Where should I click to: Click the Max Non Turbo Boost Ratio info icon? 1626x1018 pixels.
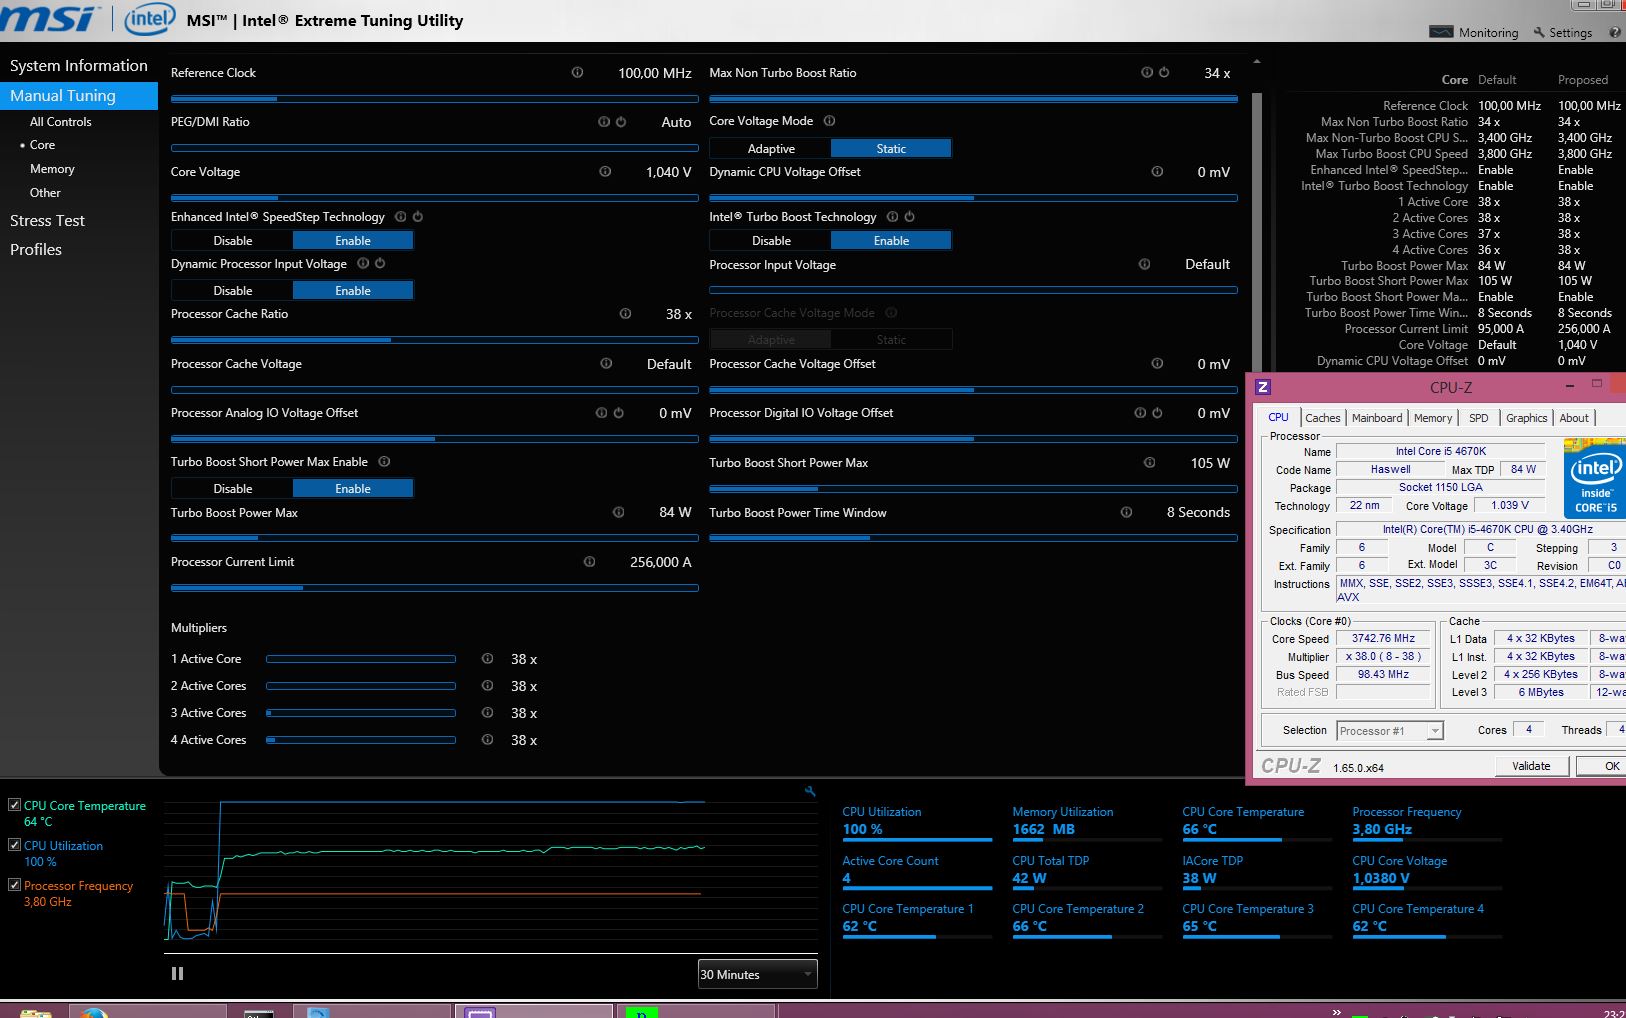1147,72
